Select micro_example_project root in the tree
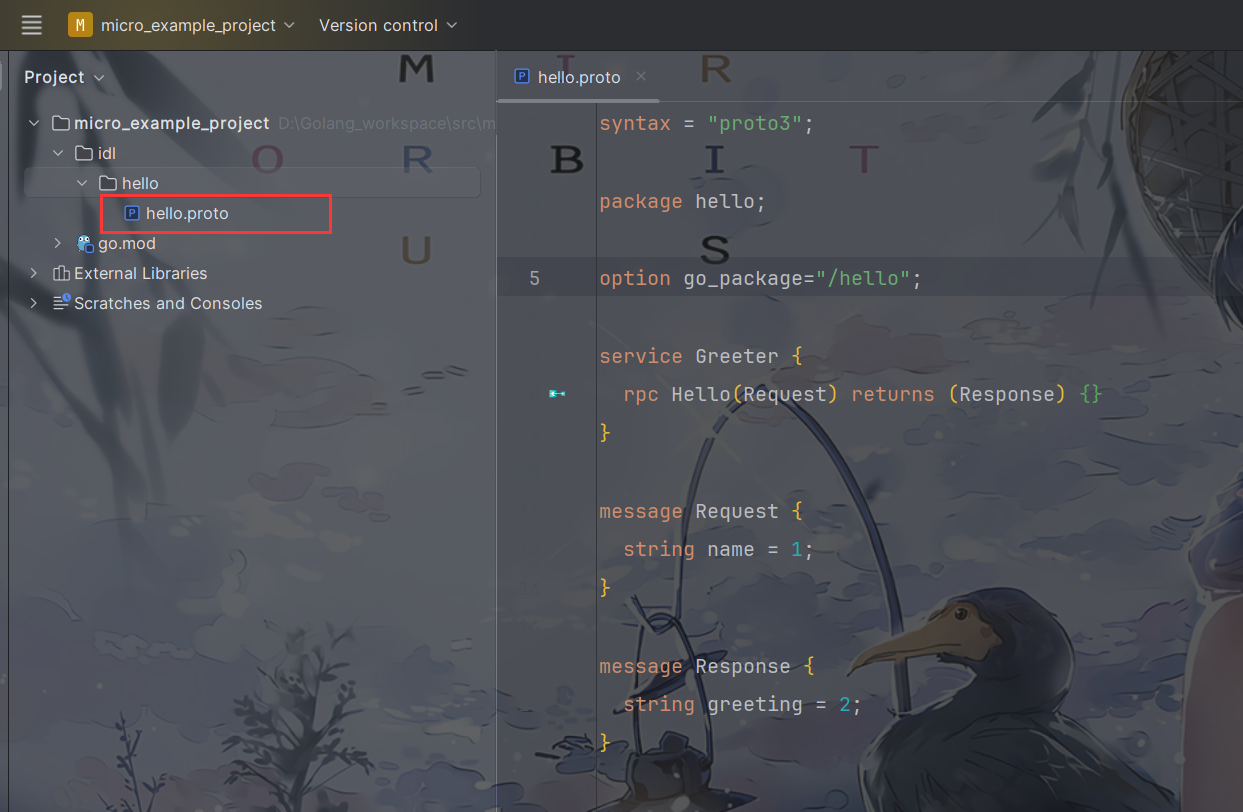 pyautogui.click(x=171, y=123)
